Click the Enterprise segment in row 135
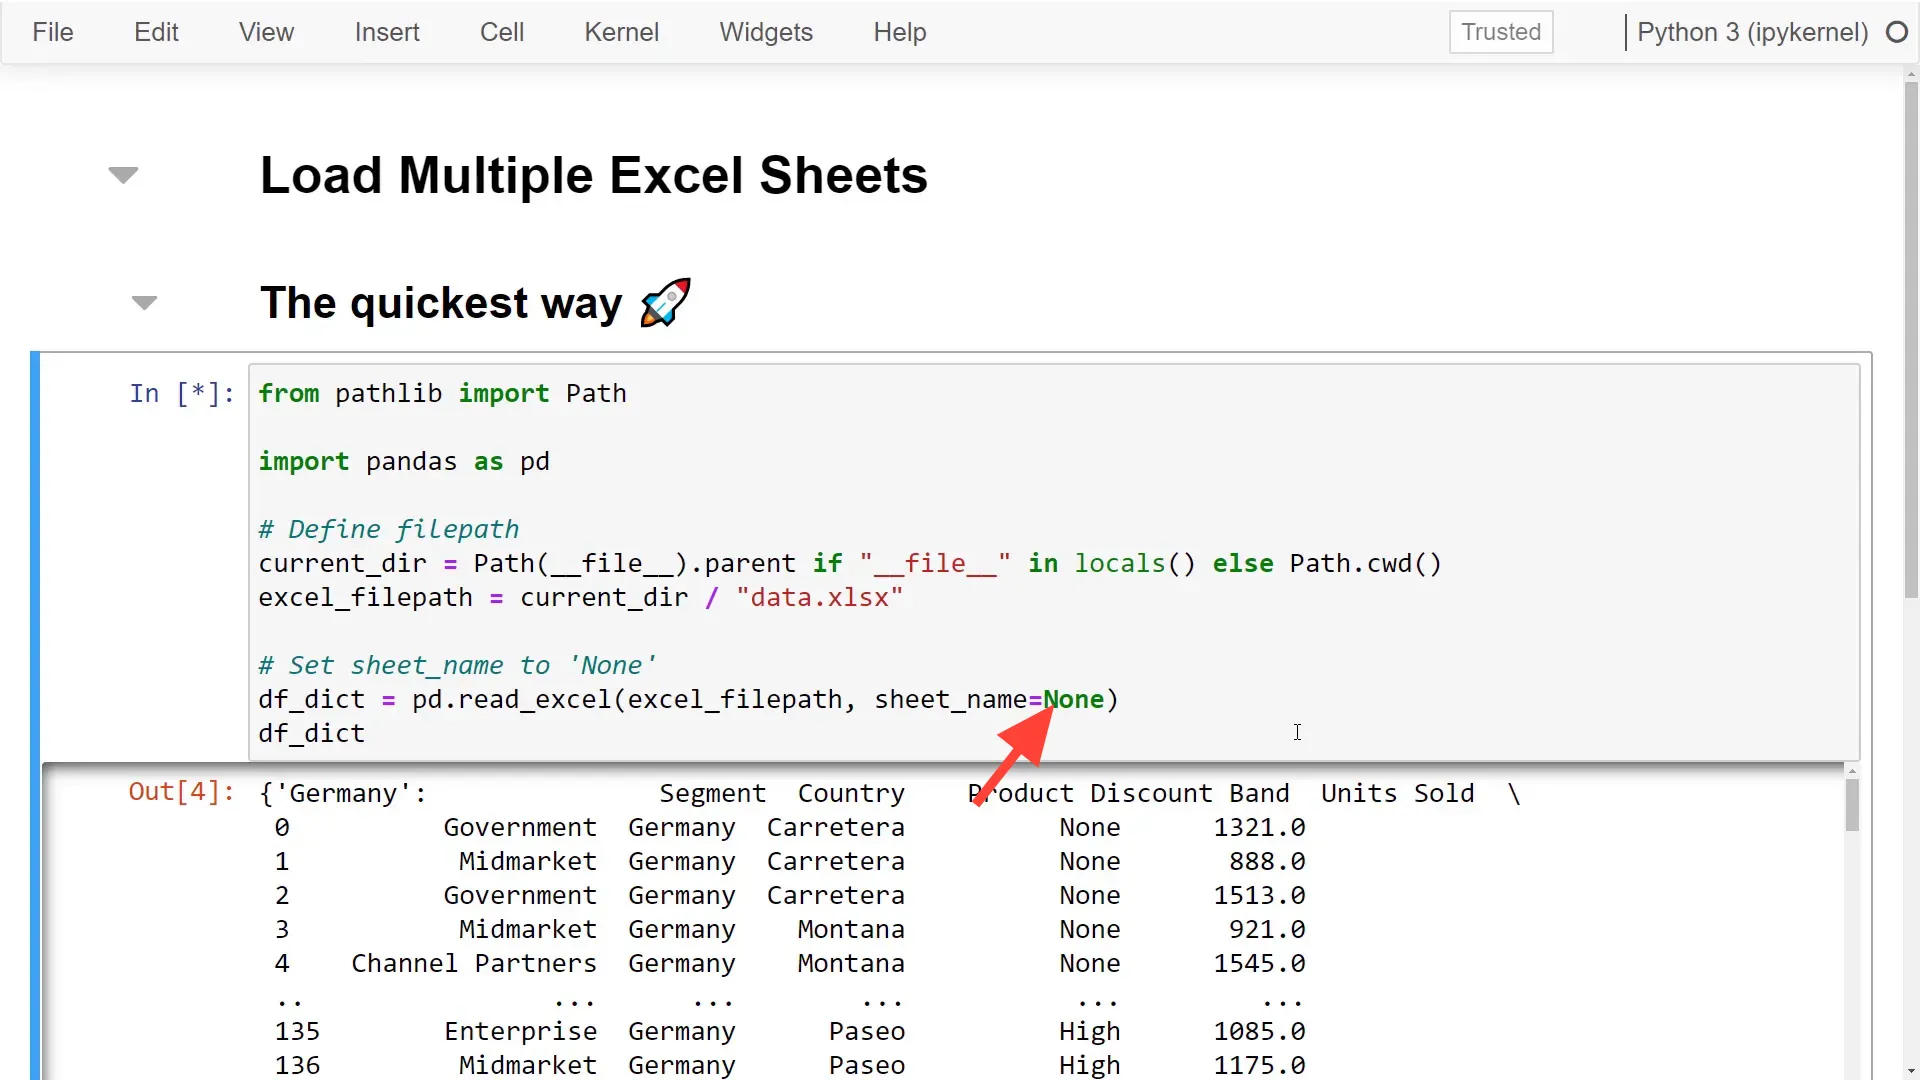Viewport: 1920px width, 1080px height. click(x=520, y=1032)
